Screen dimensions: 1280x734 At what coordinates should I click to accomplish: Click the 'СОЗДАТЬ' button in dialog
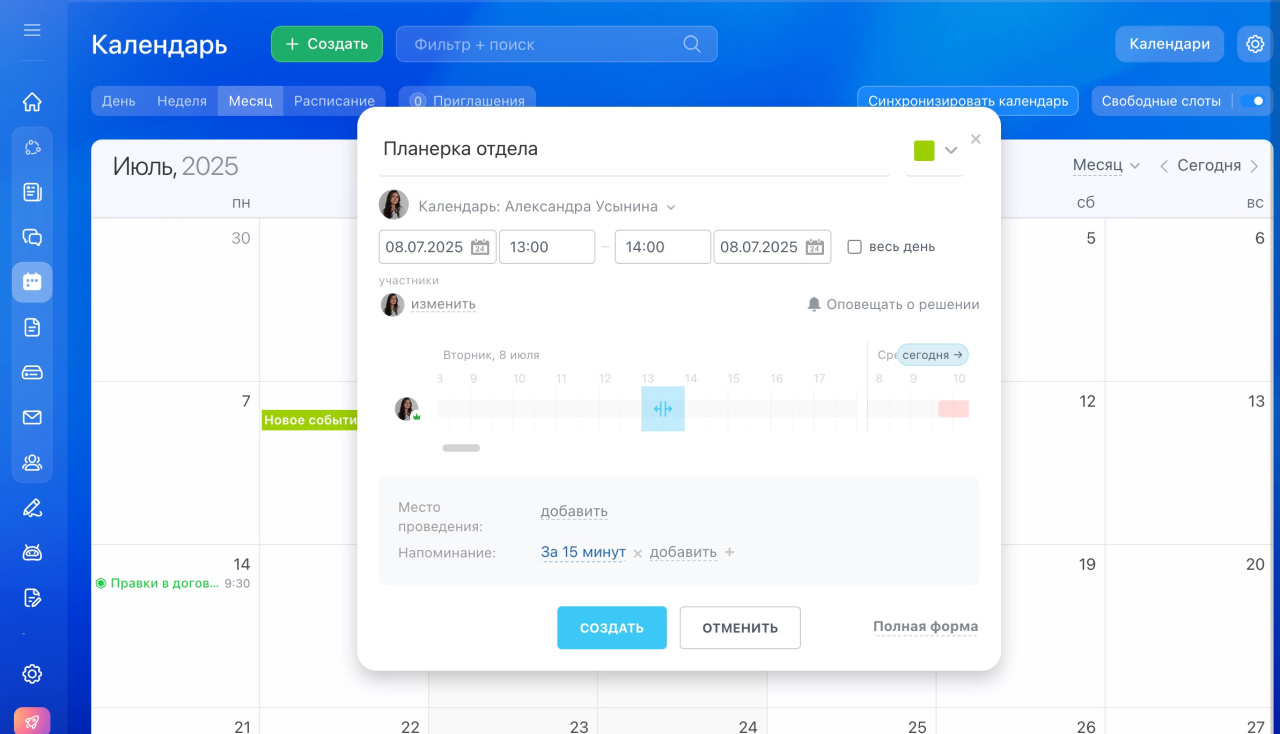(x=611, y=628)
